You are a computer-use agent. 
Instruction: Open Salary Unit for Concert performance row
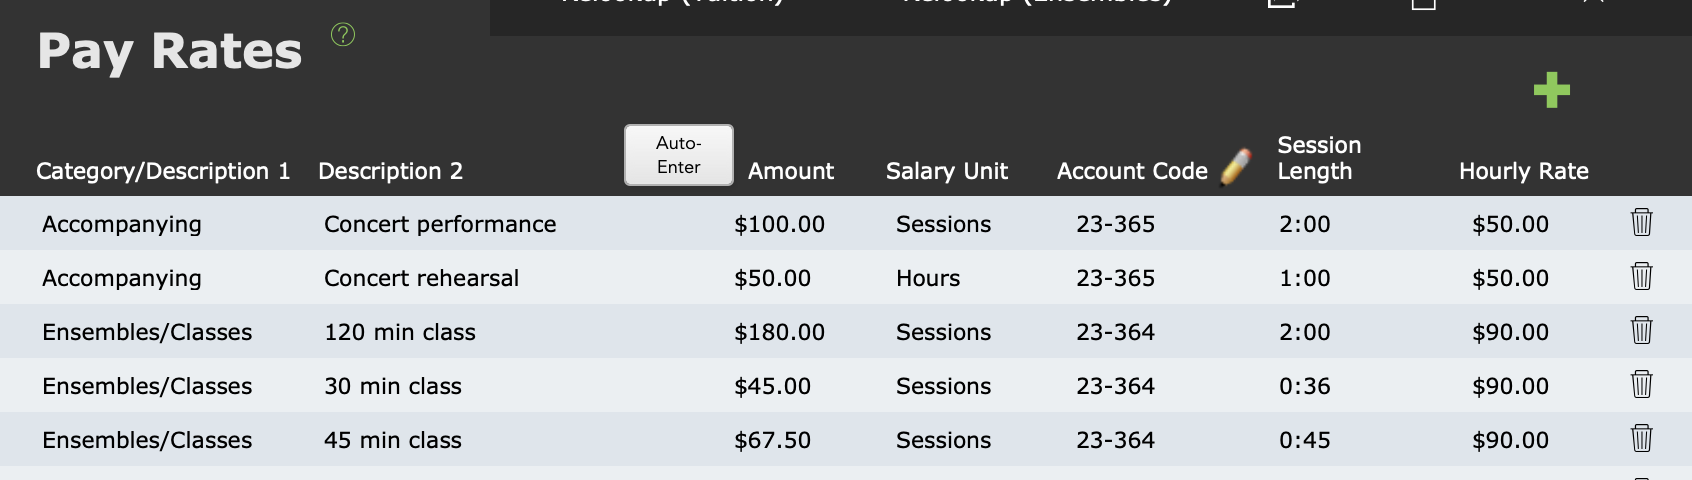click(943, 224)
